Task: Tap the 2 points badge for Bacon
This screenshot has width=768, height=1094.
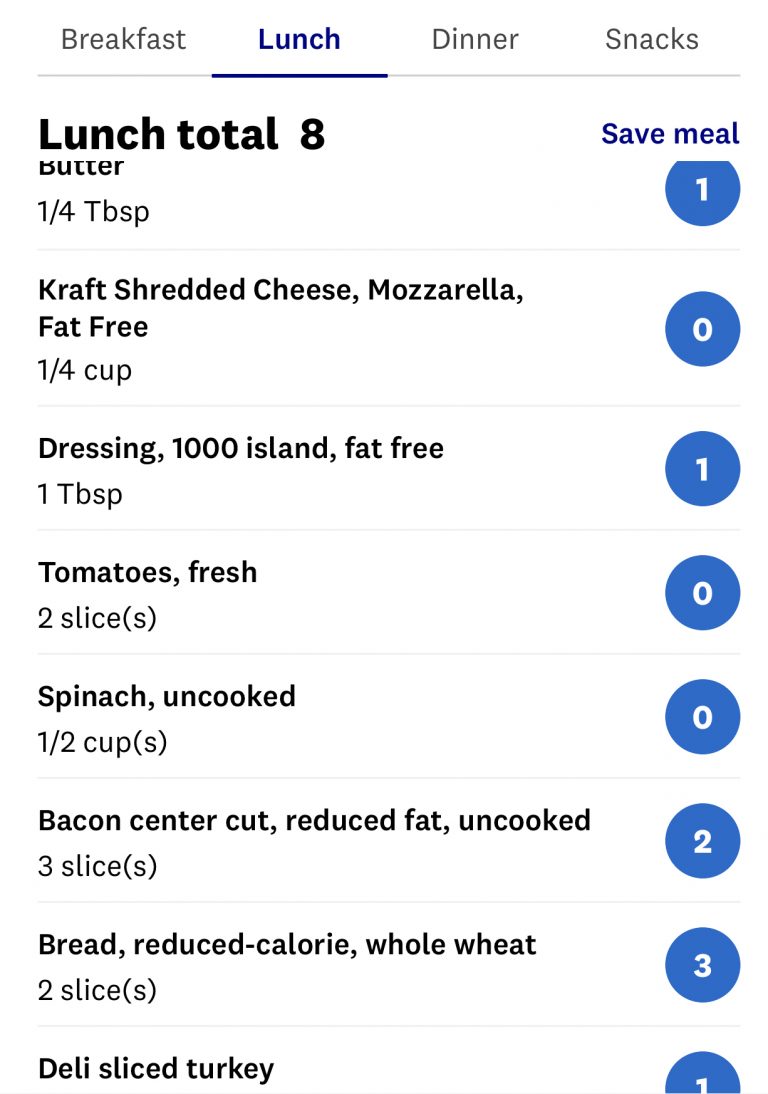Action: tap(702, 841)
